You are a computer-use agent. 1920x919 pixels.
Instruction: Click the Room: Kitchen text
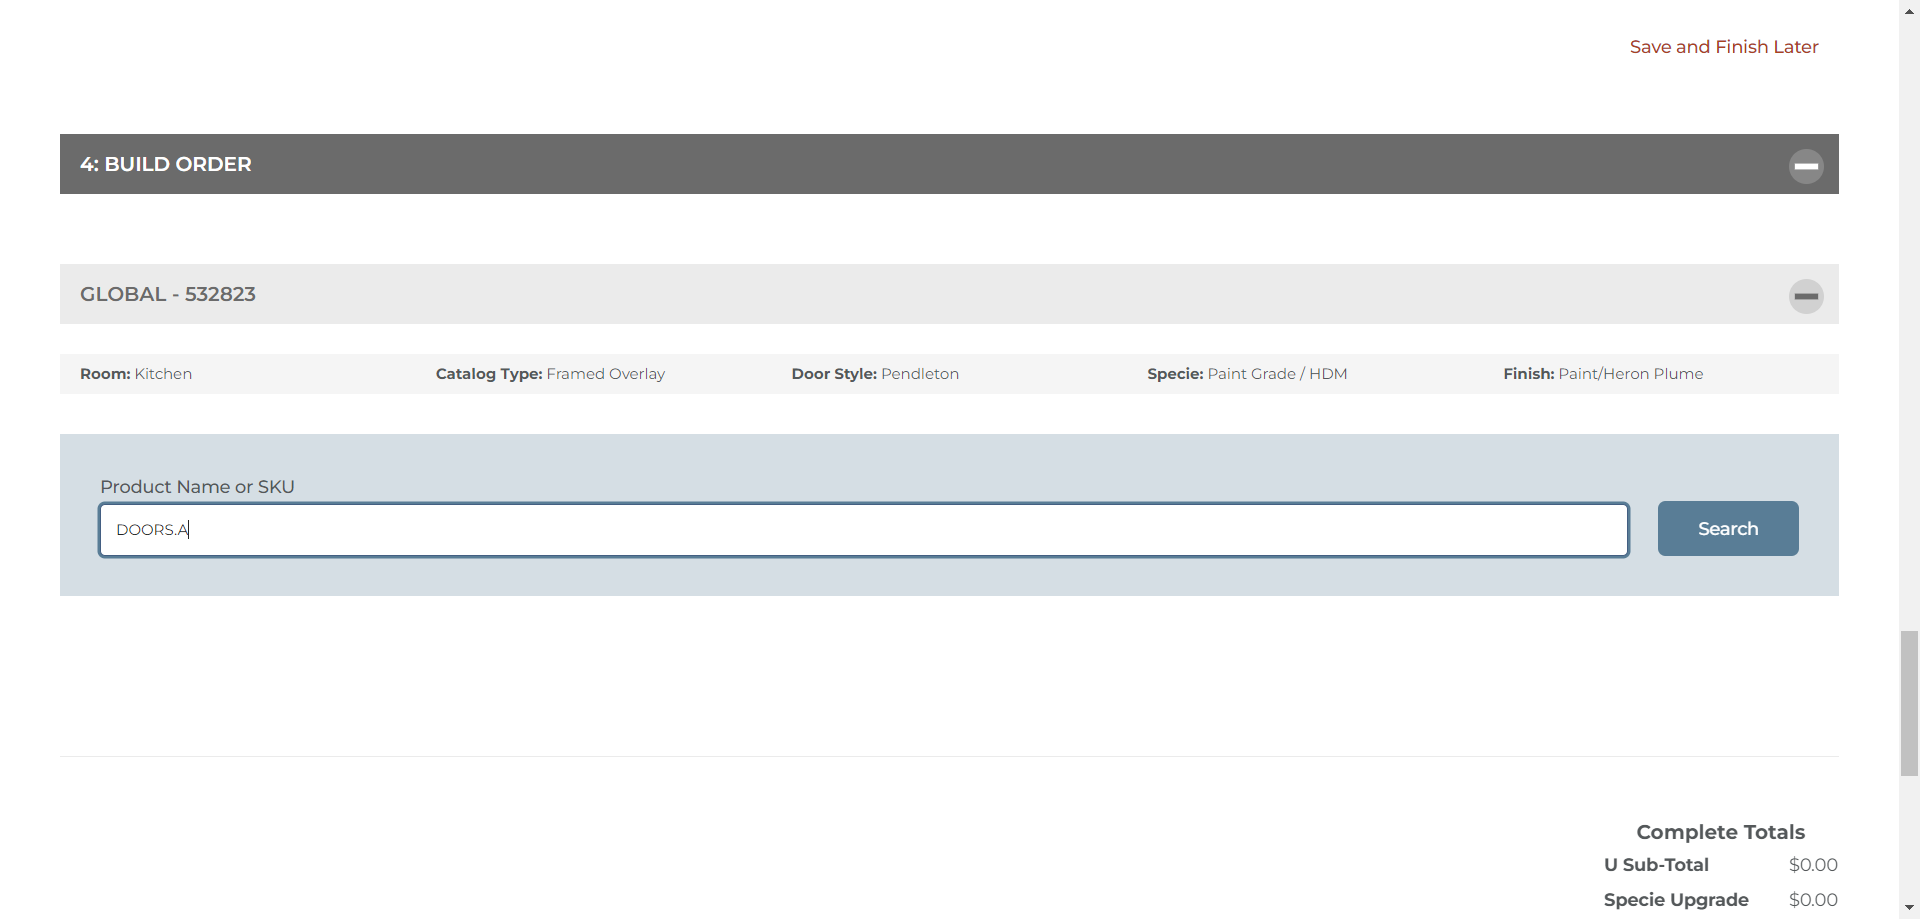click(x=136, y=374)
